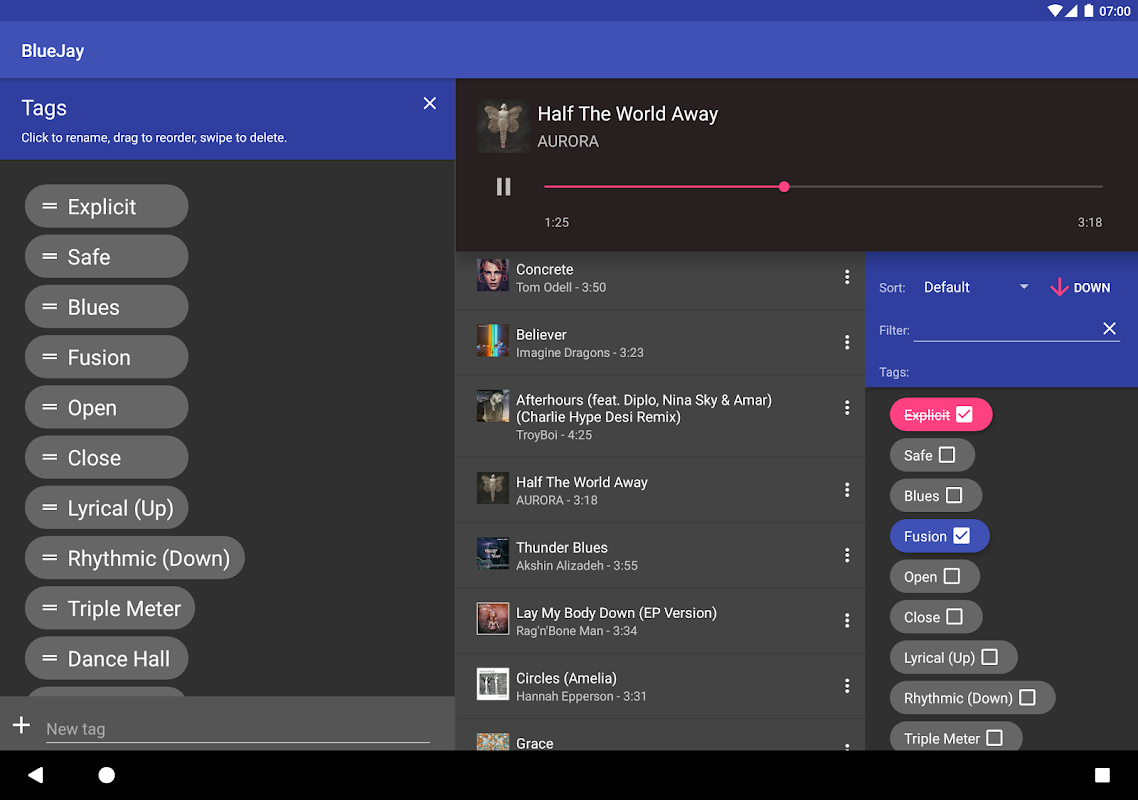The width and height of the screenshot is (1138, 800).
Task: Clear the filter text field
Action: coord(1109,329)
